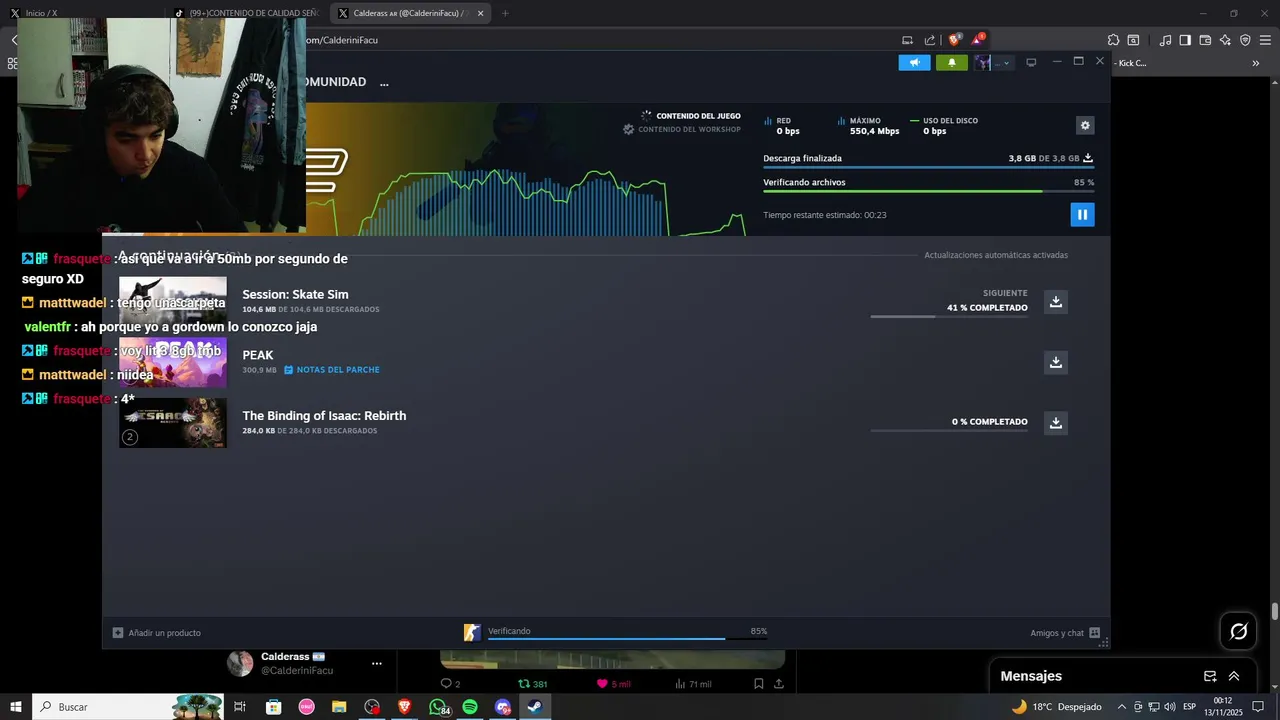Pause the current Steam download
Viewport: 1280px width, 720px height.
pos(1082,214)
